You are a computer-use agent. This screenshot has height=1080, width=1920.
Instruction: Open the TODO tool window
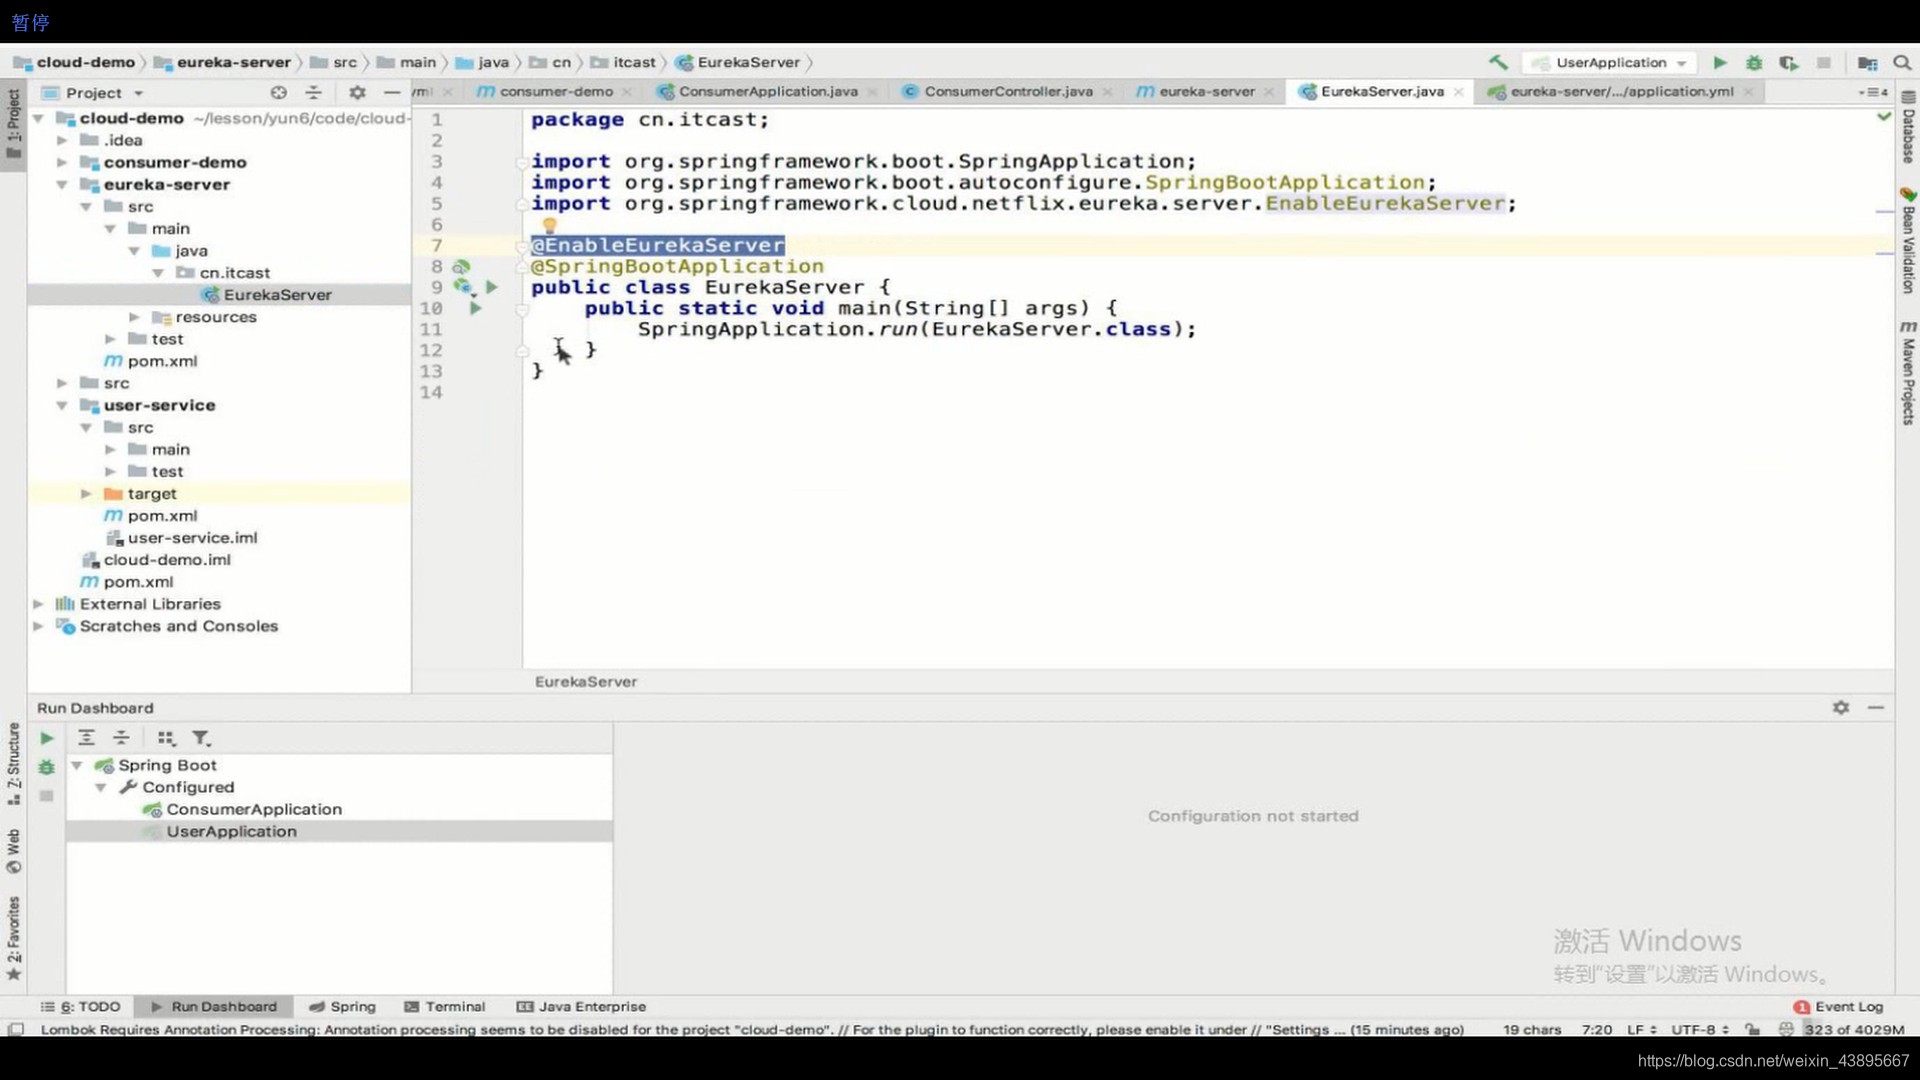click(81, 1006)
